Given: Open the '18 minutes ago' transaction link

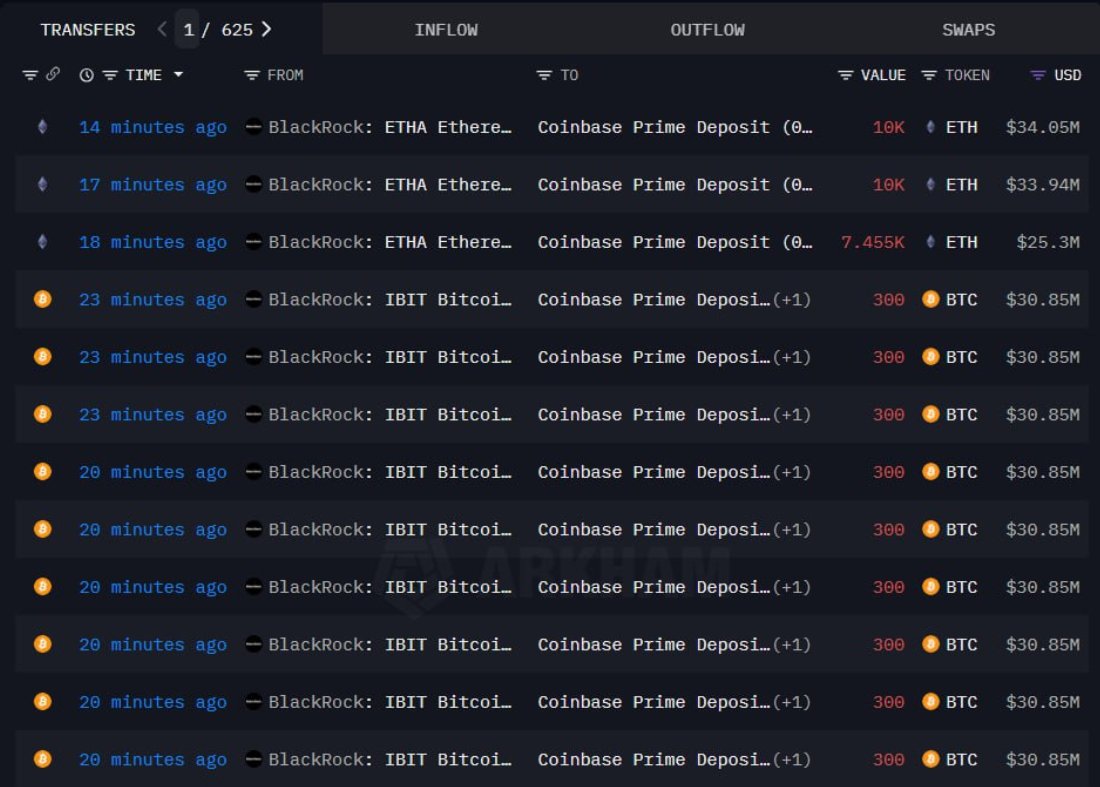Looking at the screenshot, I should [153, 243].
